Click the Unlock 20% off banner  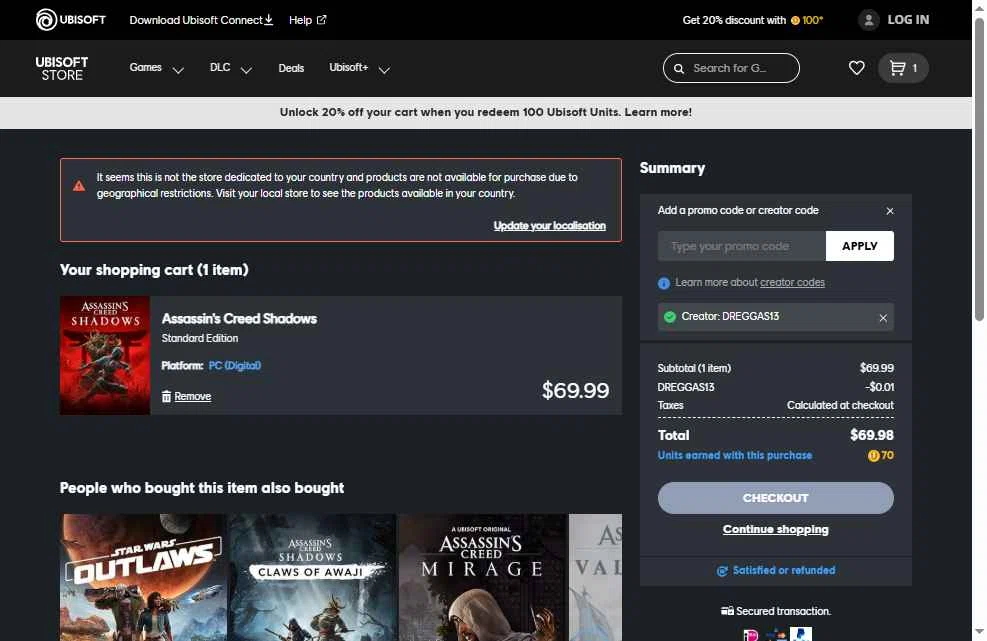pos(485,112)
